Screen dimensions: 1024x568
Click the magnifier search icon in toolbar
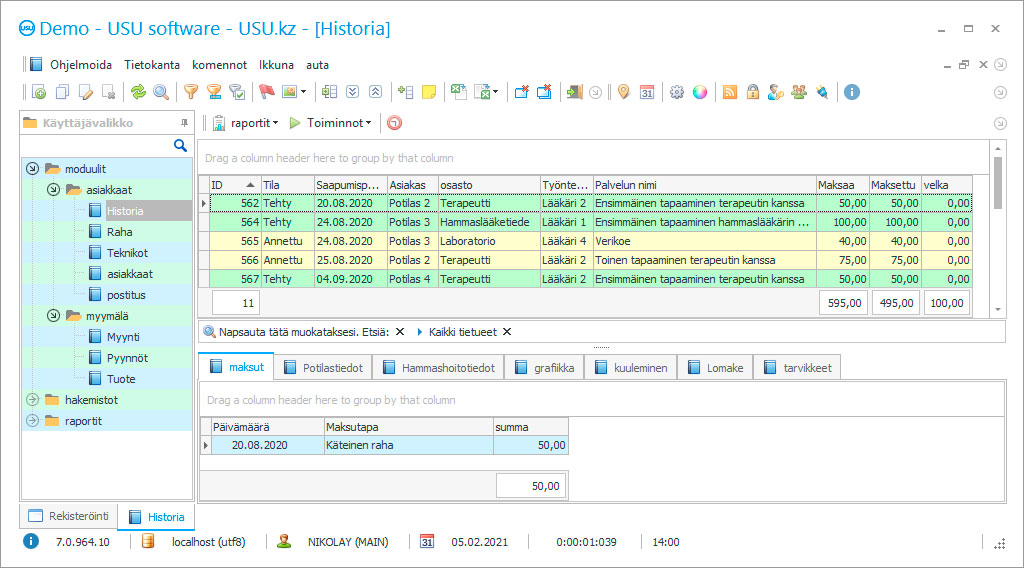pos(161,92)
